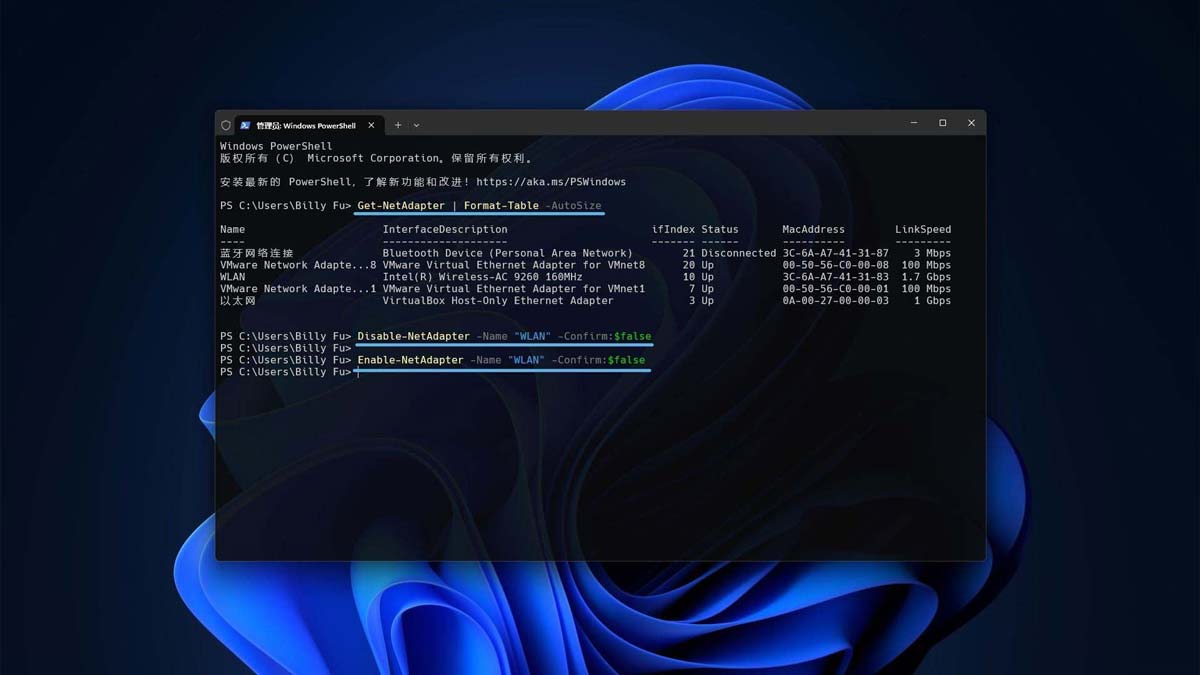Click the Disable-NetAdapter command text

pyautogui.click(x=413, y=336)
